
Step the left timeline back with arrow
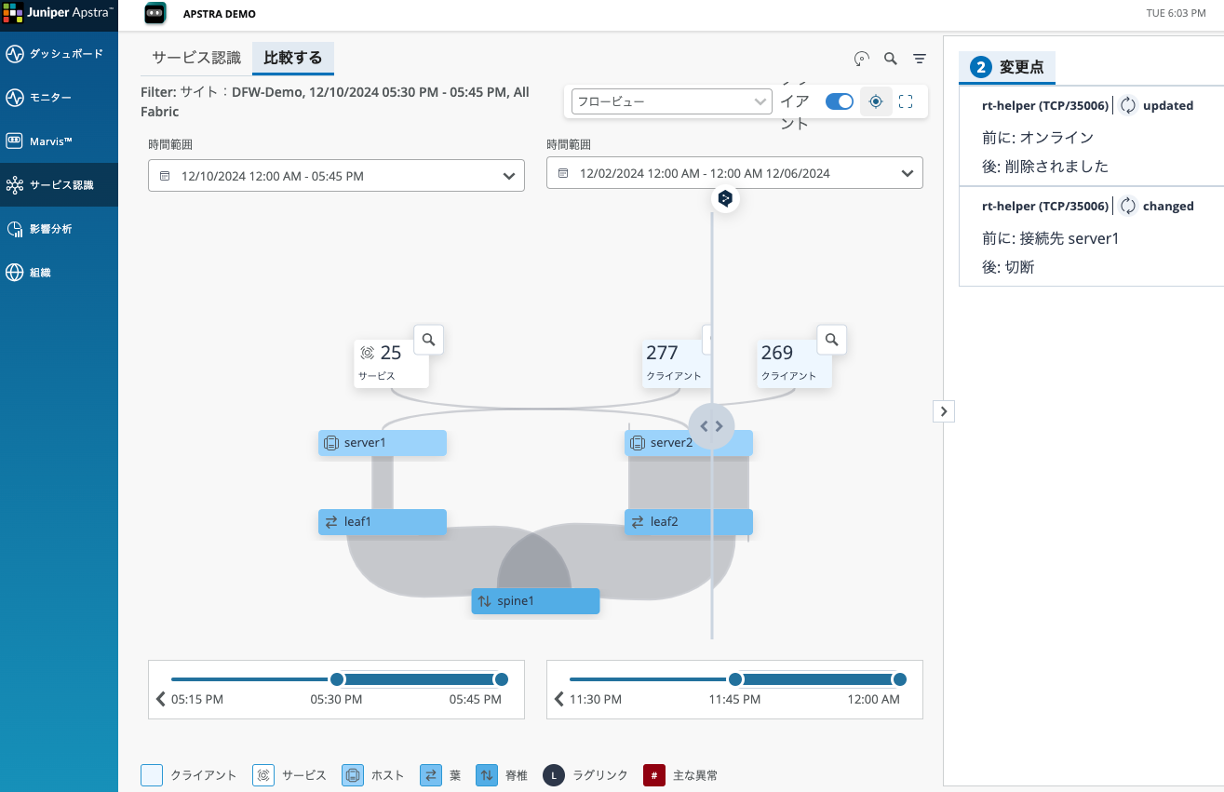160,700
